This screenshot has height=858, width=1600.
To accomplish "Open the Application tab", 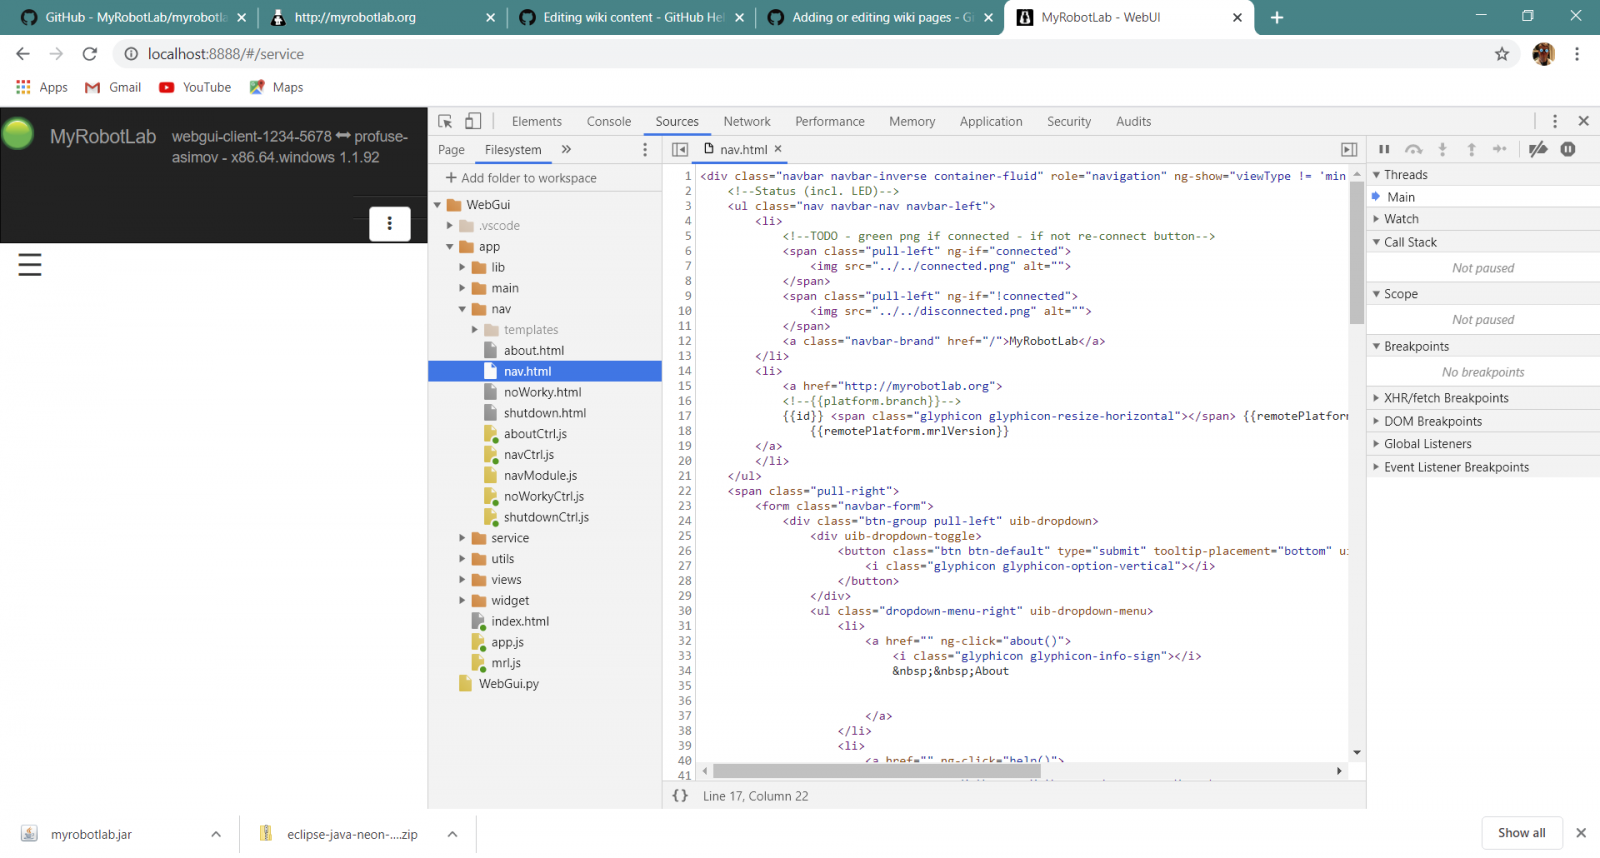I will coord(991,121).
